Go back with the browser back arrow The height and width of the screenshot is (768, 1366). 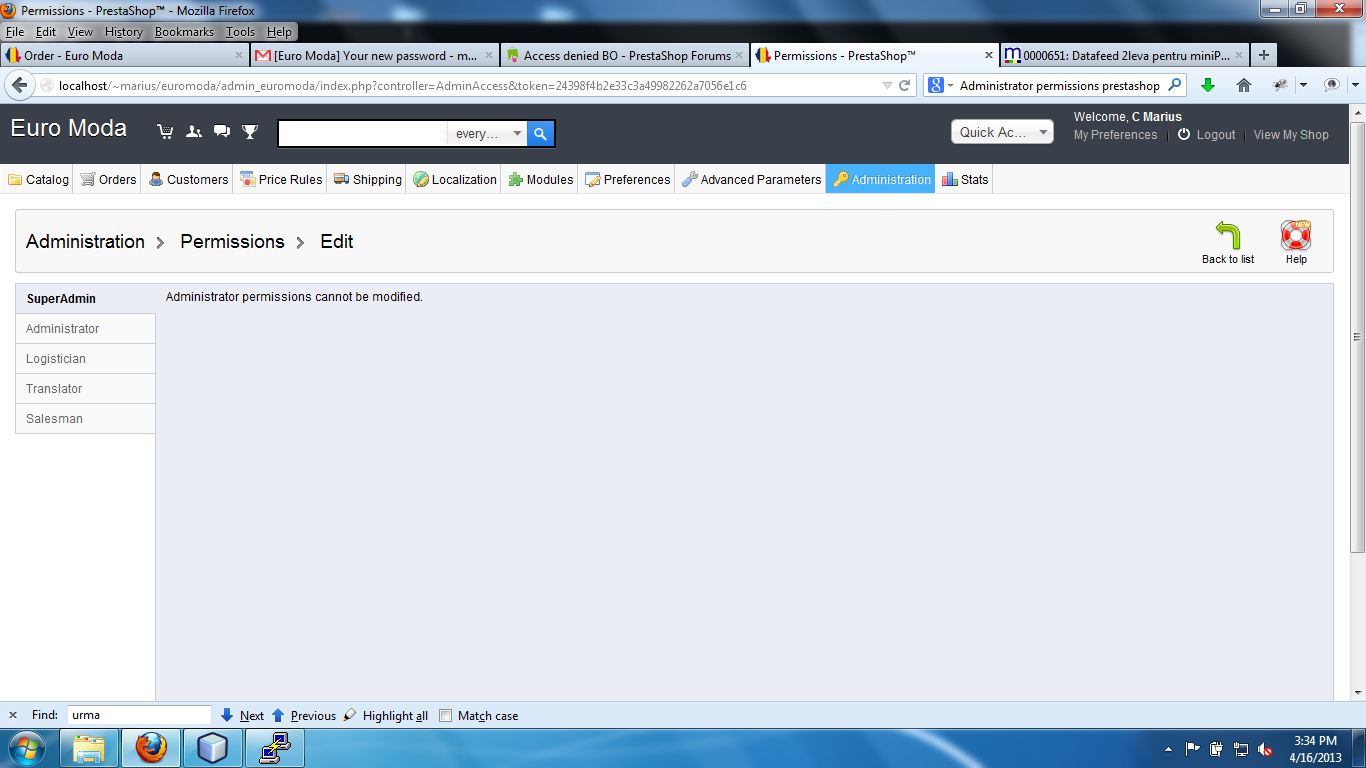pyautogui.click(x=19, y=86)
